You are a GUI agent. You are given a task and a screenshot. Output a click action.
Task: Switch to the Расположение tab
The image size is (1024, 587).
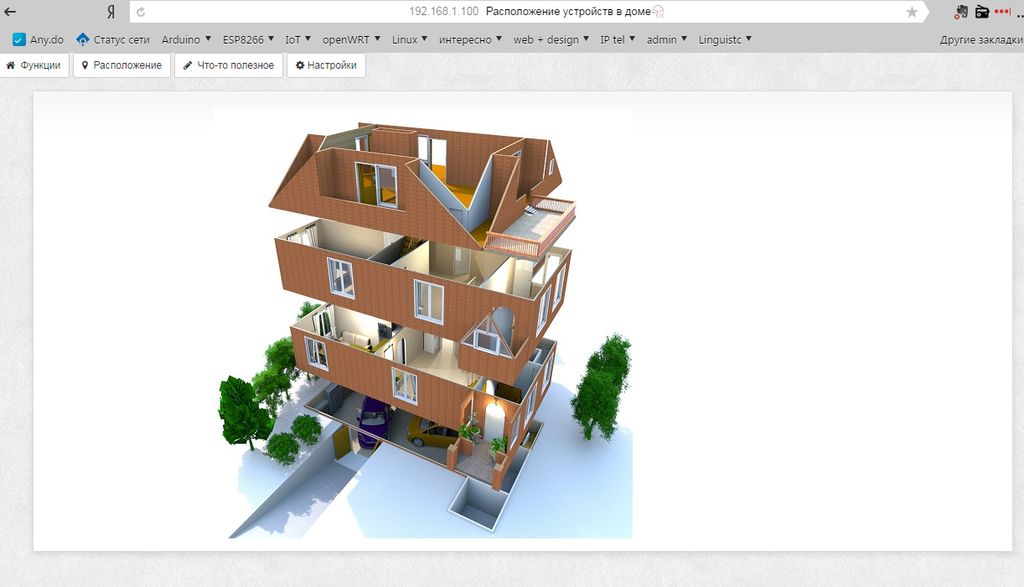[122, 65]
